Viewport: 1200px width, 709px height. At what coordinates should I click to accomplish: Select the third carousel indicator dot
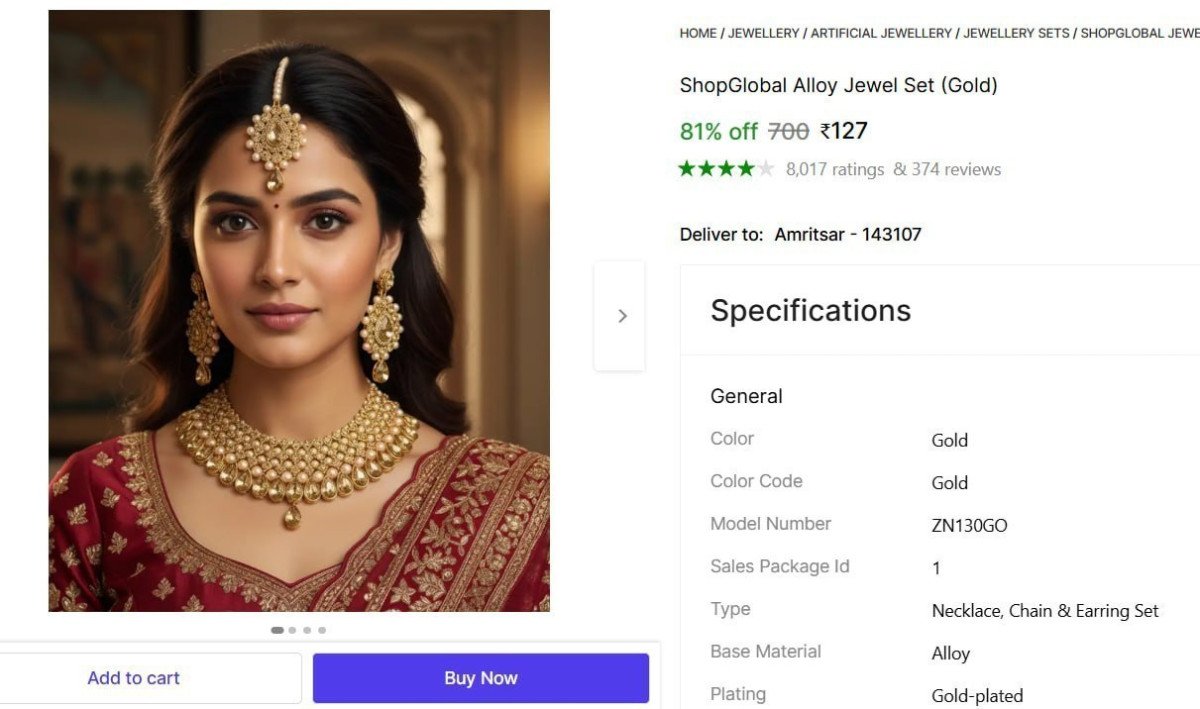tap(307, 630)
